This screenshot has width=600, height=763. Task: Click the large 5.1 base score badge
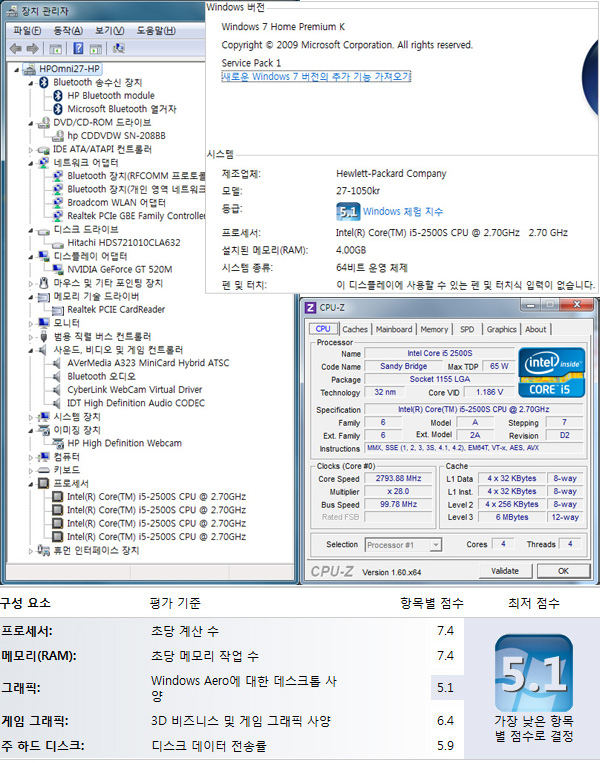click(534, 672)
